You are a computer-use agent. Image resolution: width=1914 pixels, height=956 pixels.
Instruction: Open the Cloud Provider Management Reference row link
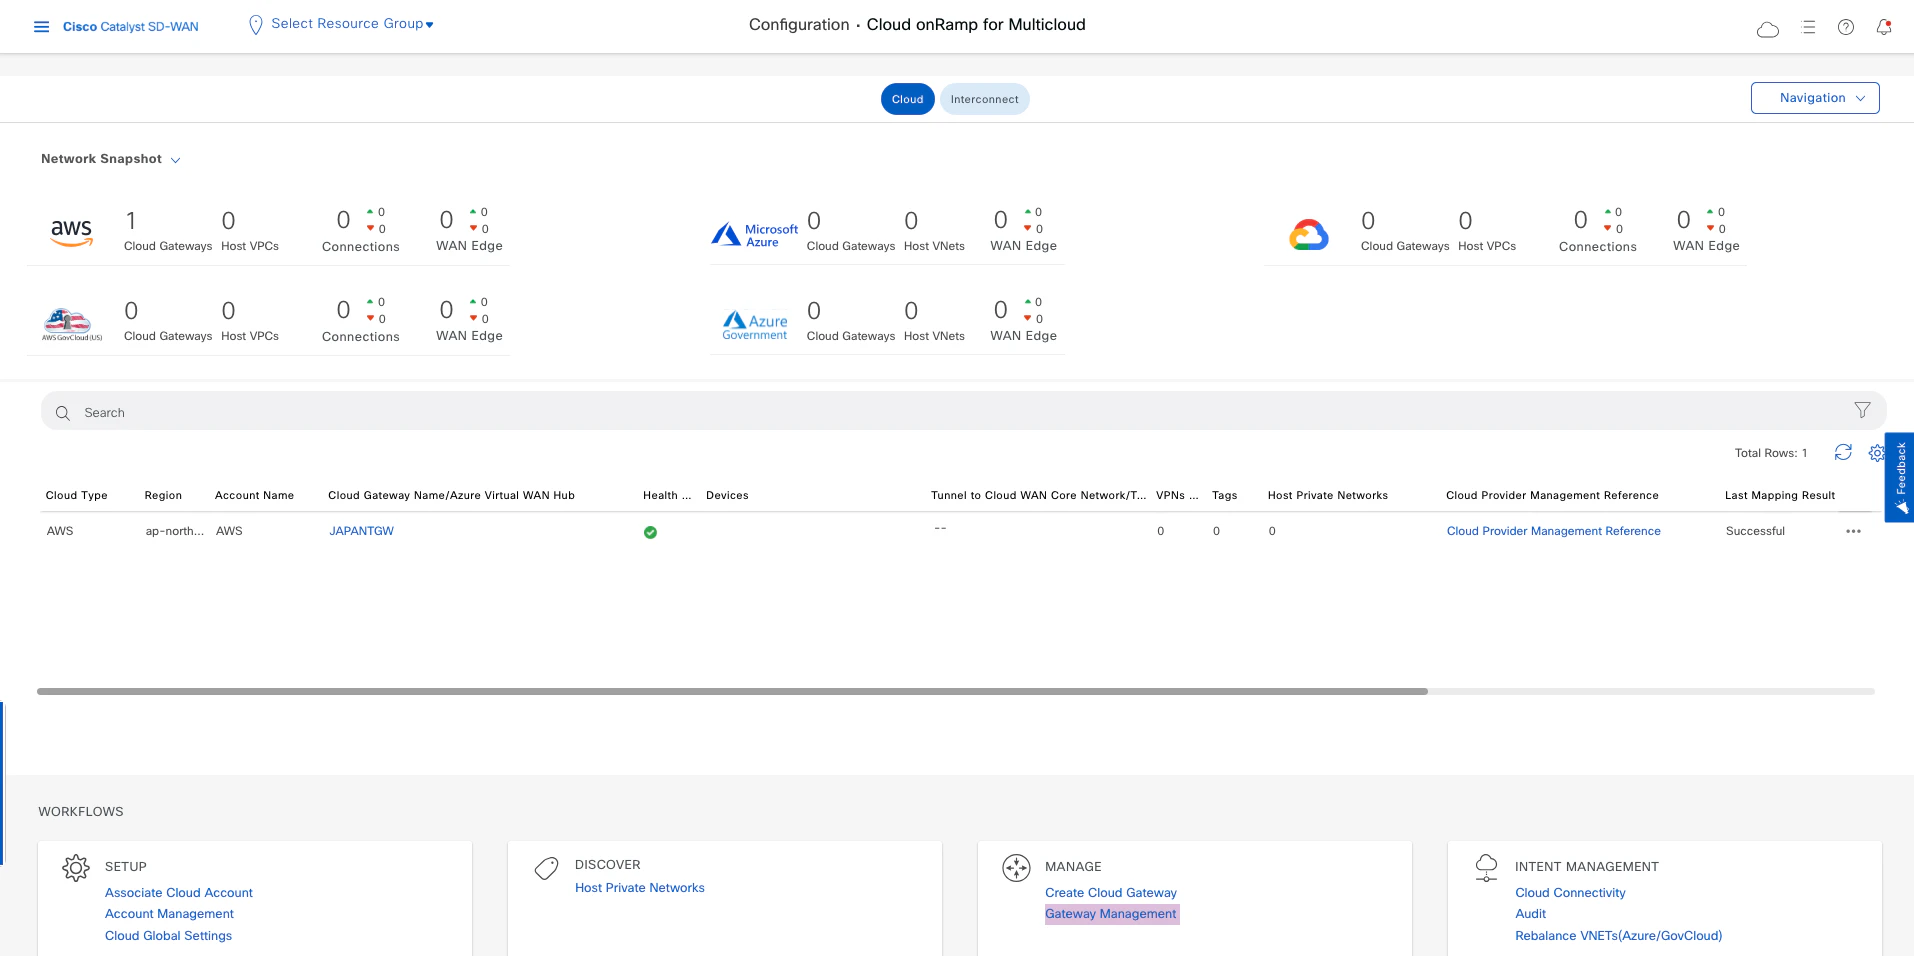(x=1553, y=531)
